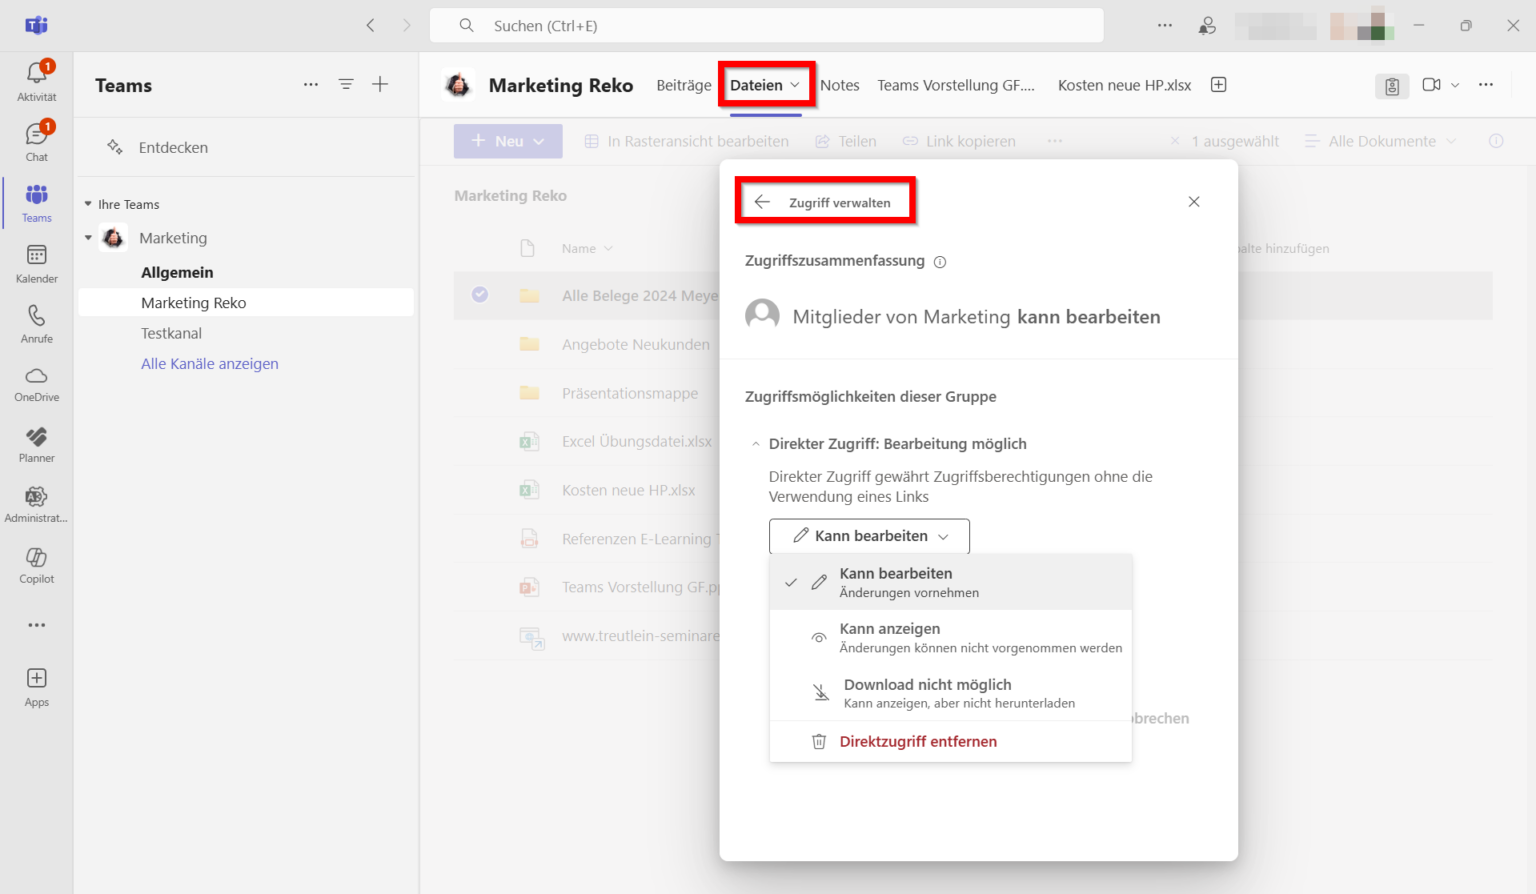Open the Planner app icon
The image size is (1536, 894).
[36, 442]
